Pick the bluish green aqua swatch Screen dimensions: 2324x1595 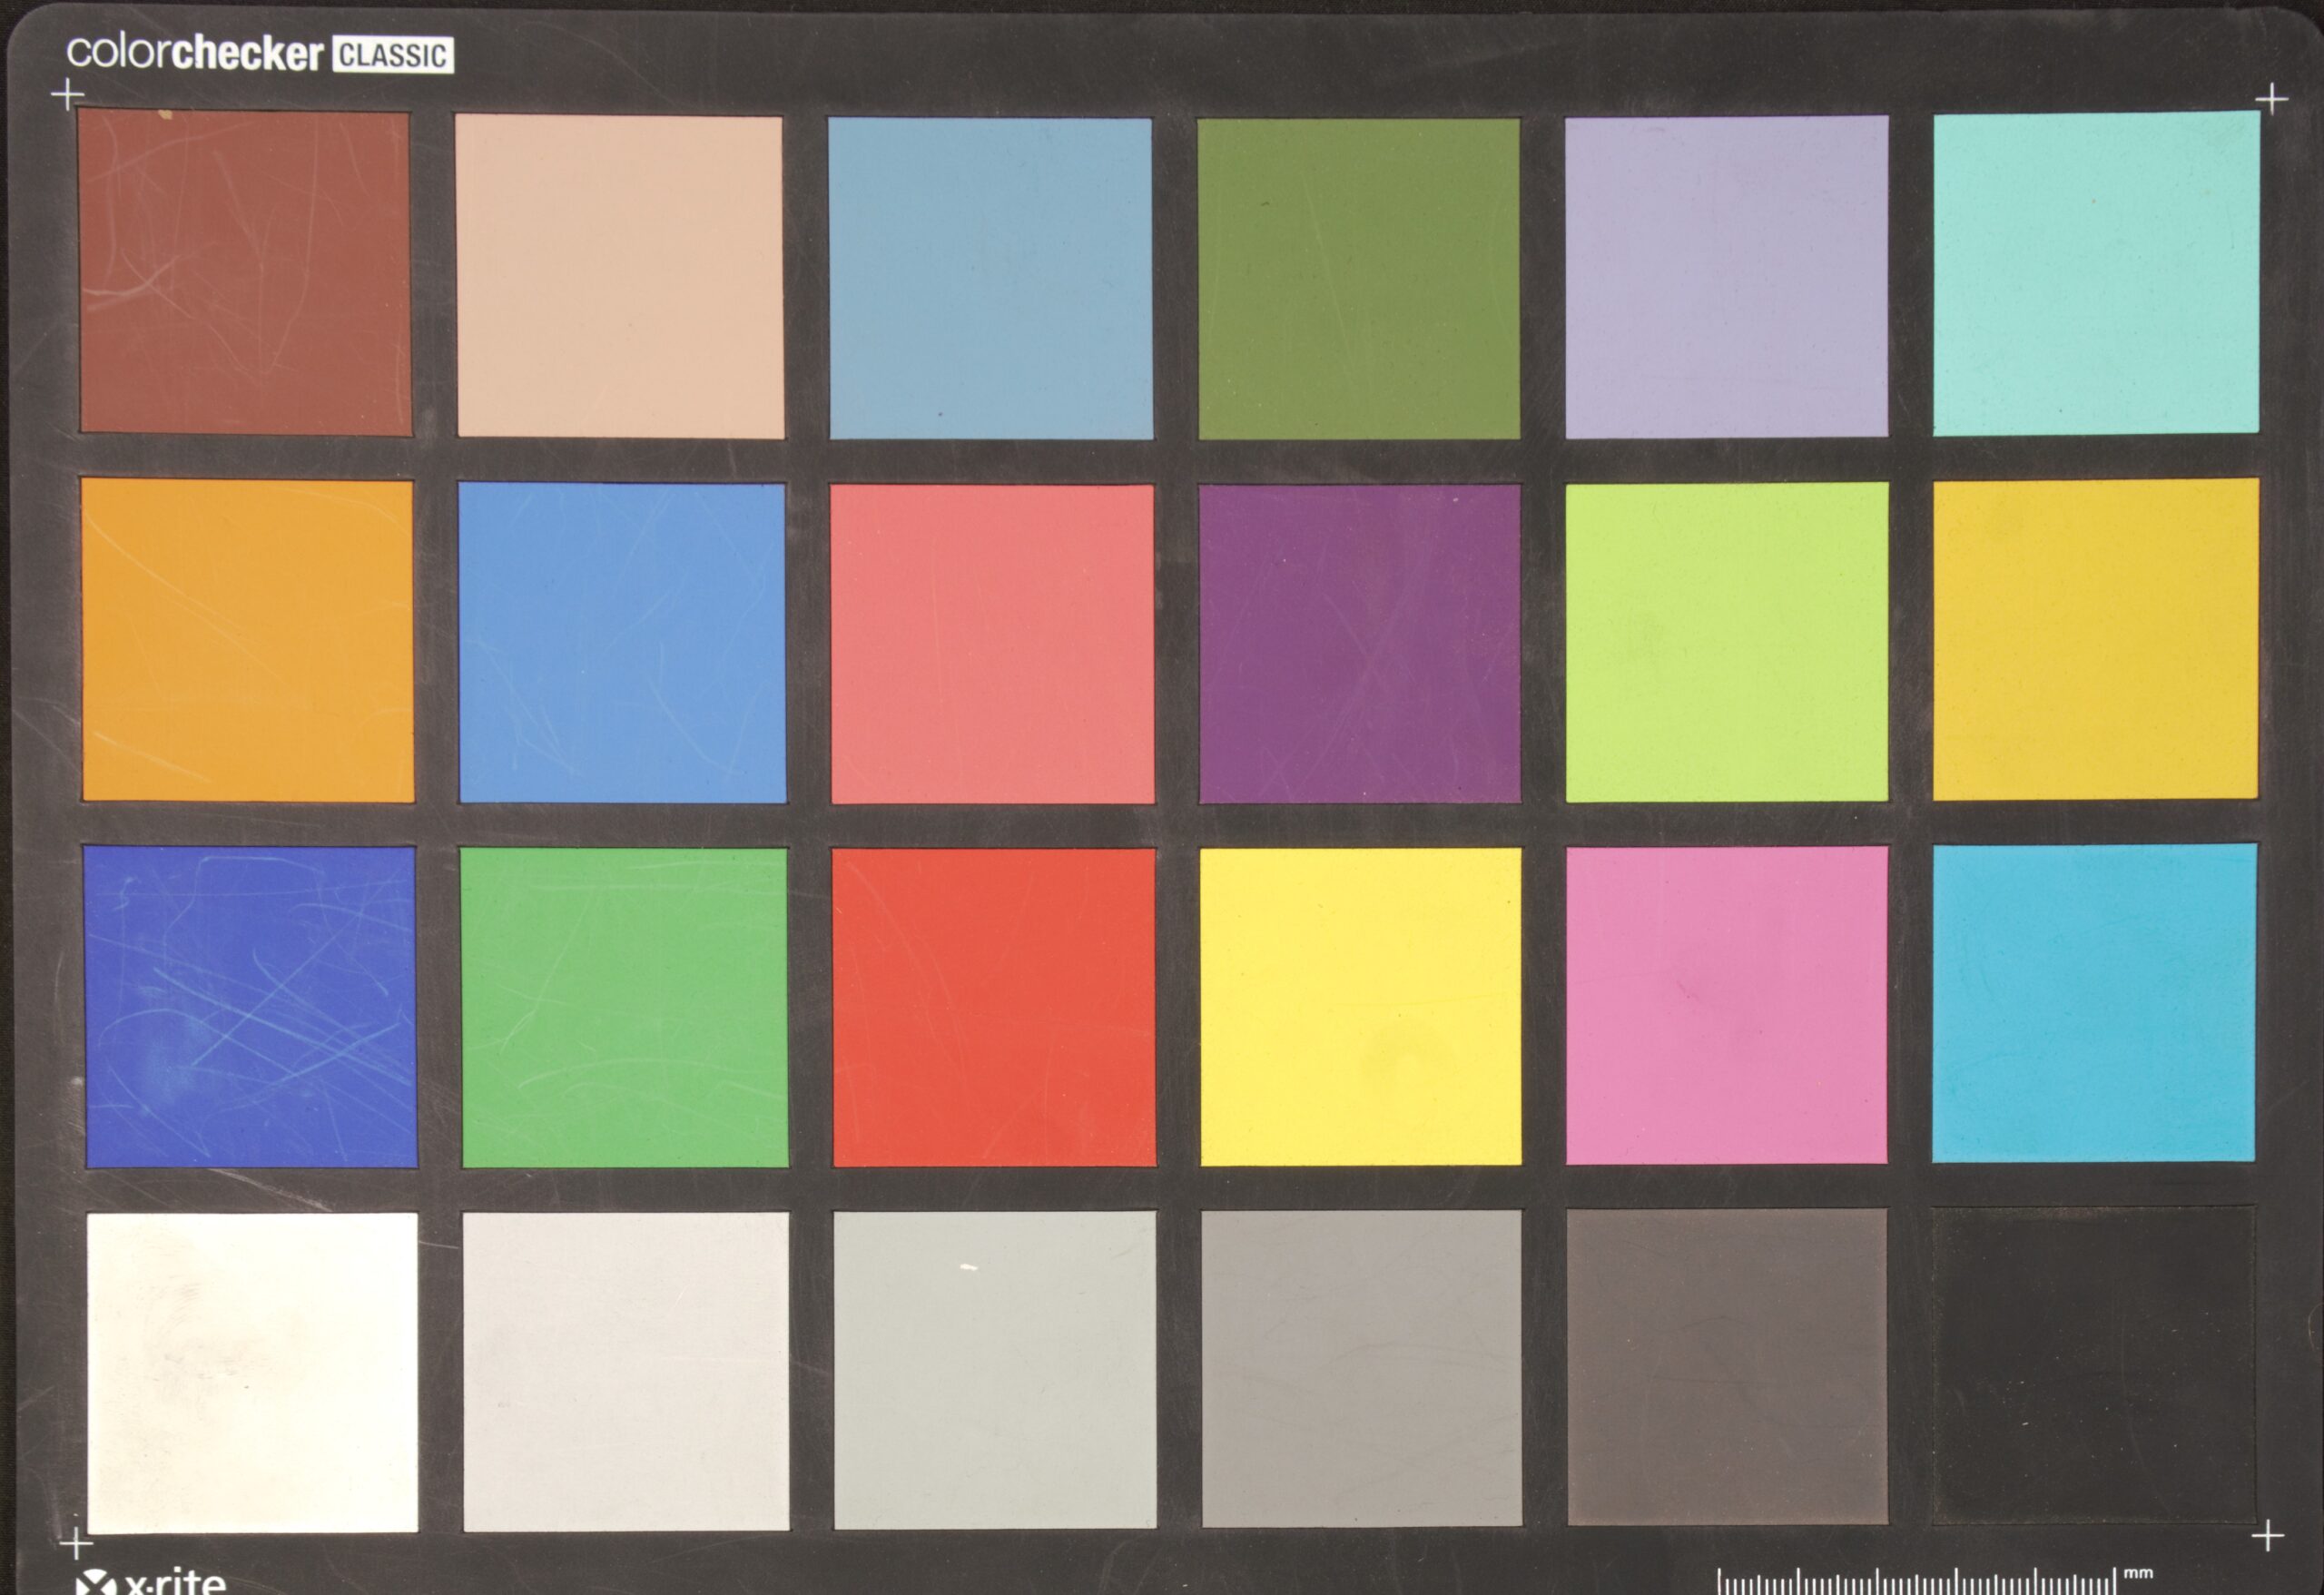click(2095, 273)
